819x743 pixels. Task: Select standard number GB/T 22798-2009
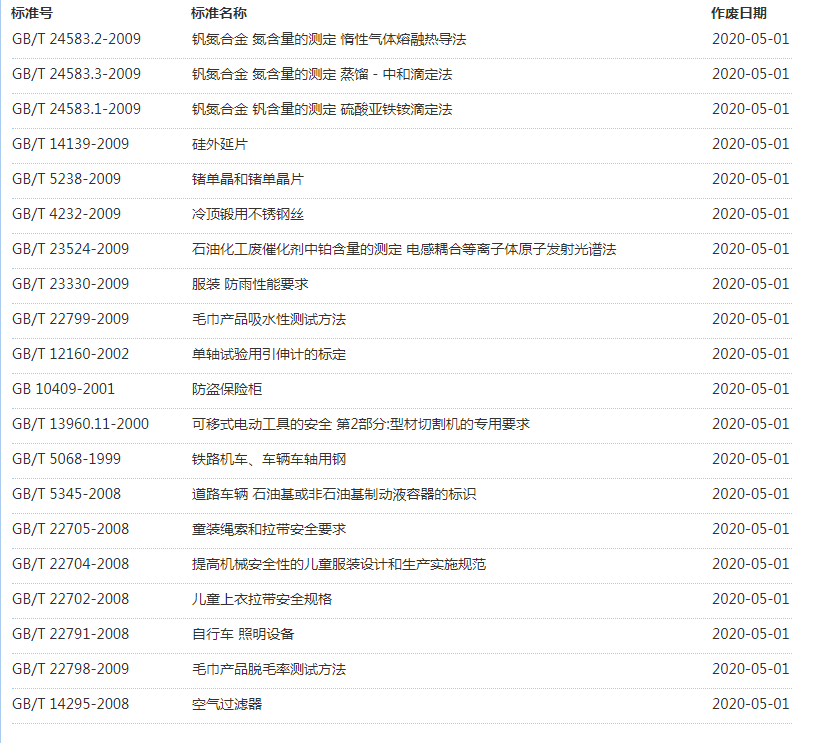pyautogui.click(x=70, y=669)
